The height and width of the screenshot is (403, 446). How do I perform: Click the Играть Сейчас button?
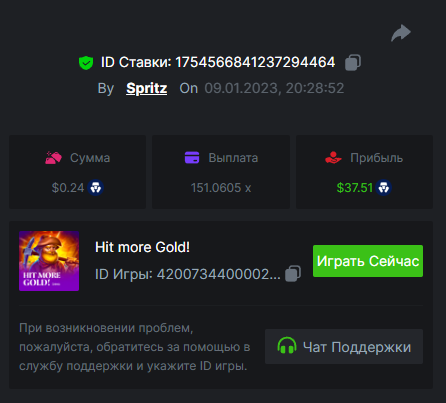[x=368, y=261]
